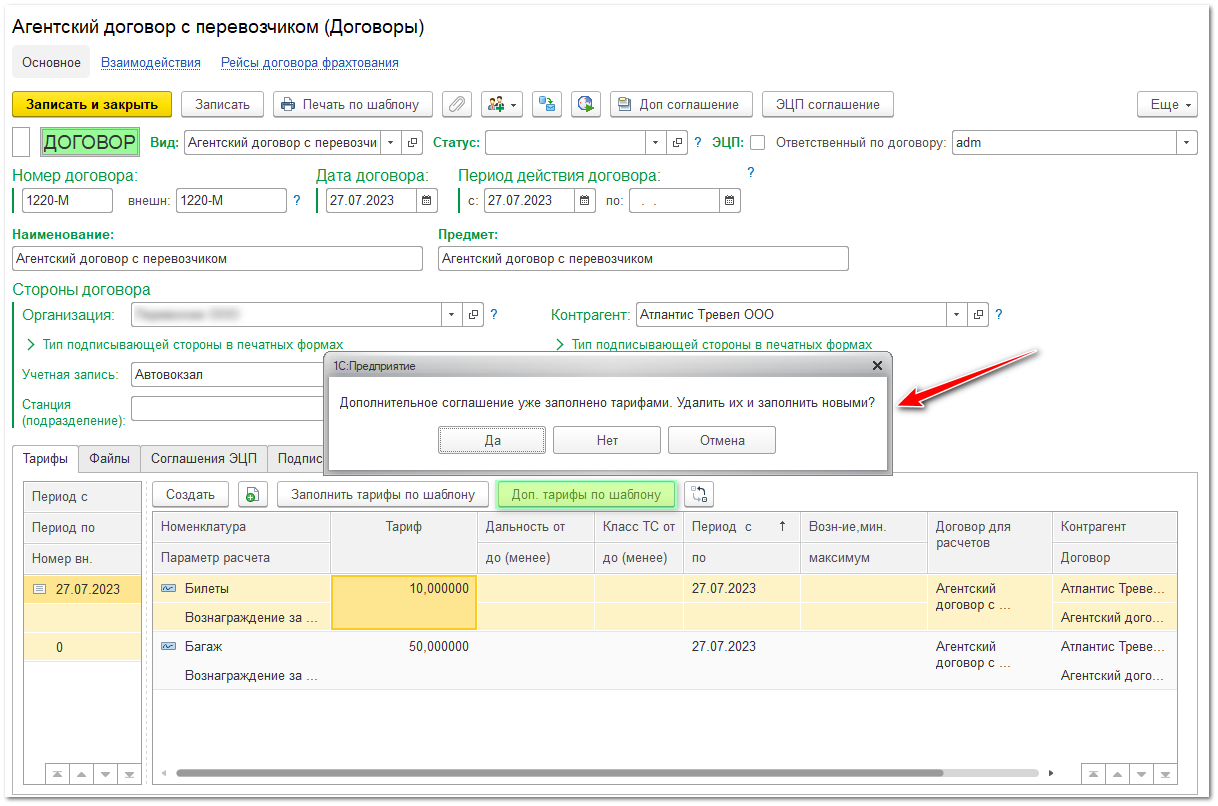Screen dimensions: 1218x806
Task: Click the open-form icon next to Контрагент field
Action: coord(979,314)
